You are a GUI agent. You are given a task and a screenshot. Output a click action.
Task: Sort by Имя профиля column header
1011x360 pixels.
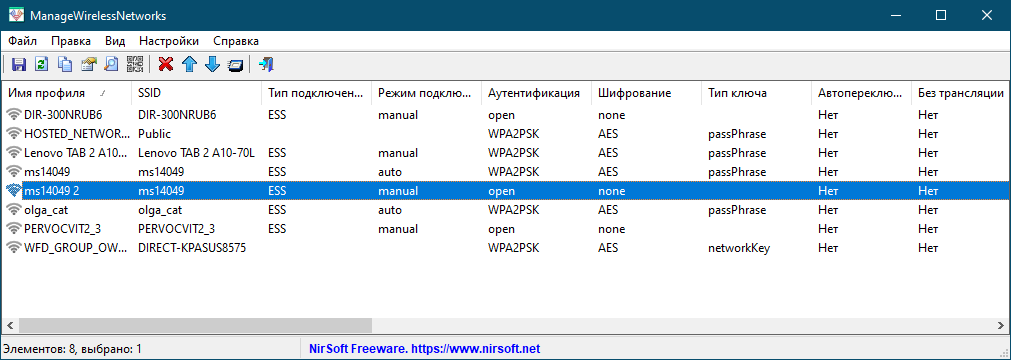[x=66, y=94]
